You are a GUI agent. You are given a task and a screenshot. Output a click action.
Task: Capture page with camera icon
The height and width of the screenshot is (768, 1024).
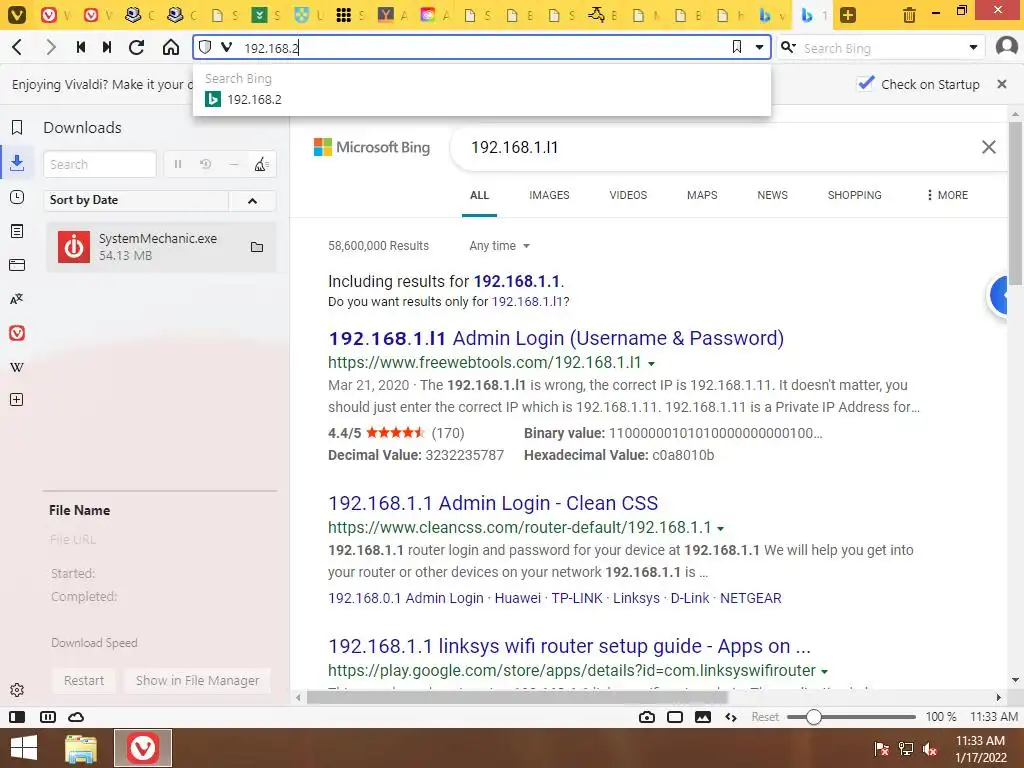tap(647, 717)
